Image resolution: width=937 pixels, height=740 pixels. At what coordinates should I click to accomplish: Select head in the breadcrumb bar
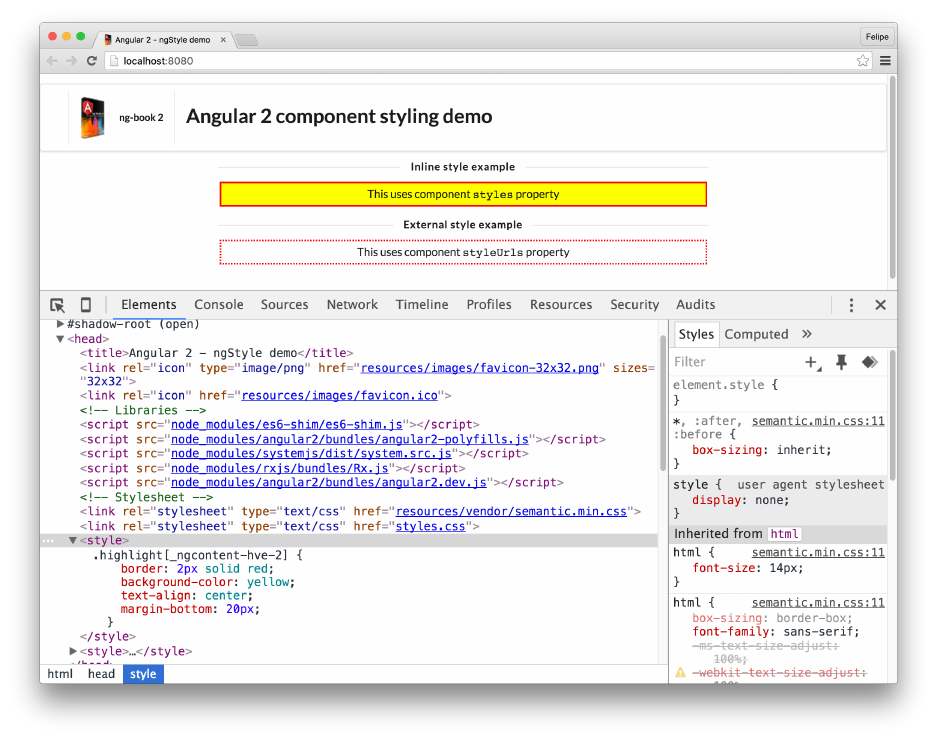[101, 674]
